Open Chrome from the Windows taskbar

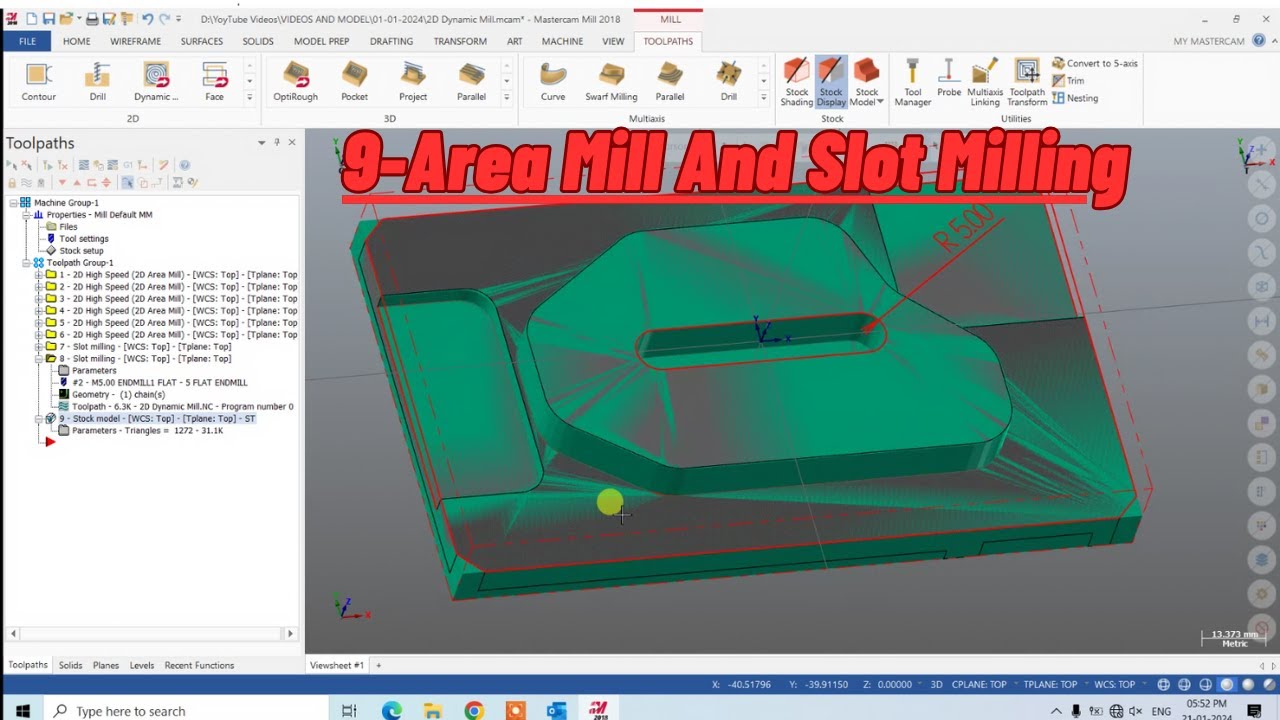point(474,711)
